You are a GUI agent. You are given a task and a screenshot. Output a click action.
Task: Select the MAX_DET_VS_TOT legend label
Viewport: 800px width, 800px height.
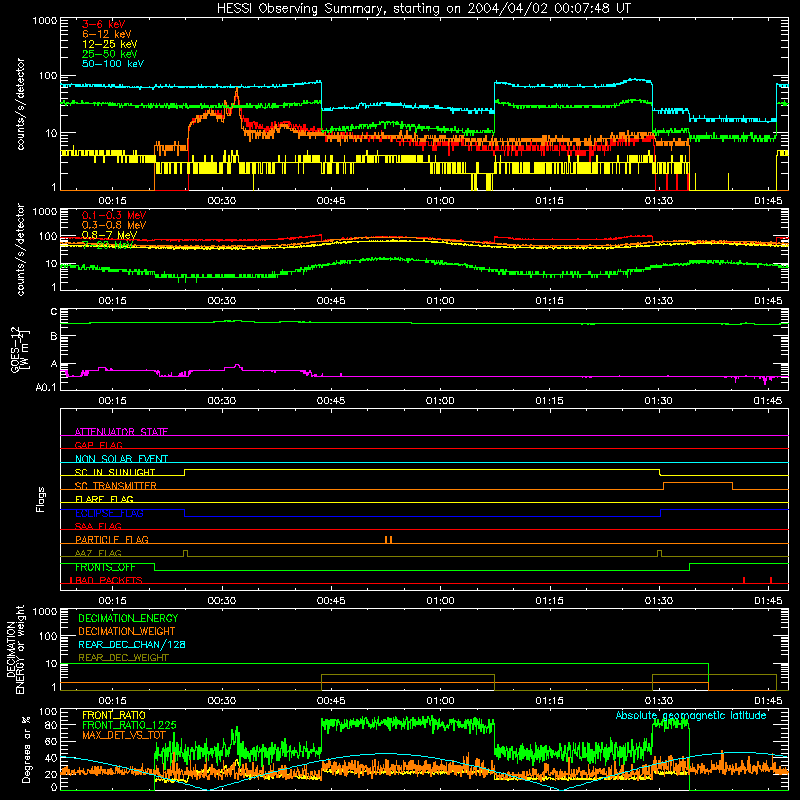[124, 735]
